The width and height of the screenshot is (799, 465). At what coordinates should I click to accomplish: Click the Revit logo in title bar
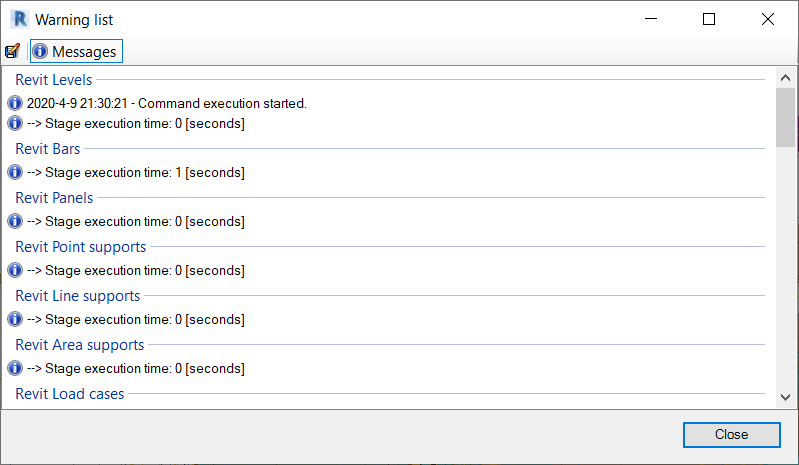coord(20,19)
